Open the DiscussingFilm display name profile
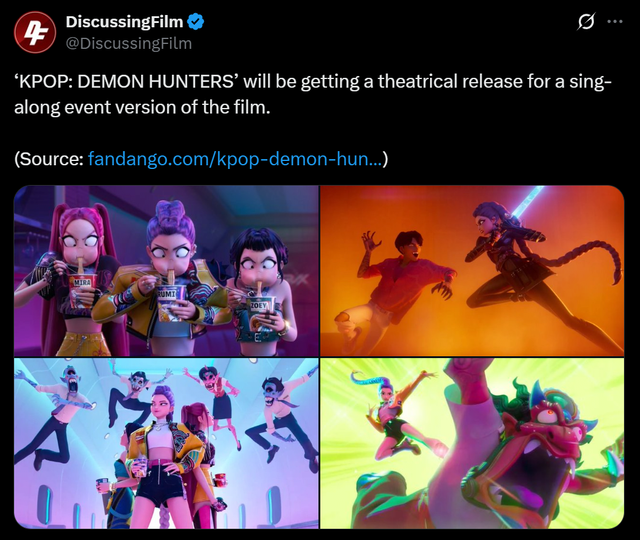Screen dimensions: 640x540 [124, 22]
